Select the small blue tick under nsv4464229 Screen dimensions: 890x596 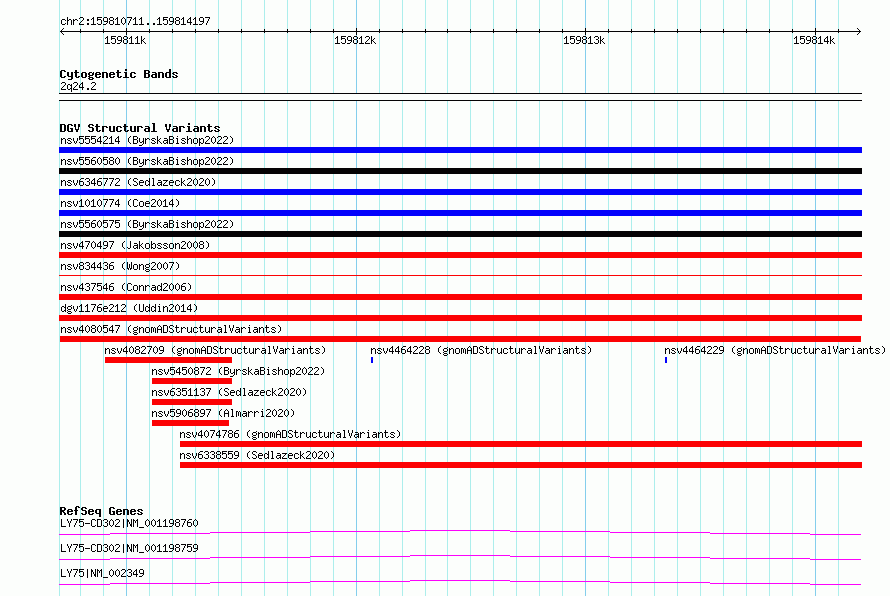666,360
